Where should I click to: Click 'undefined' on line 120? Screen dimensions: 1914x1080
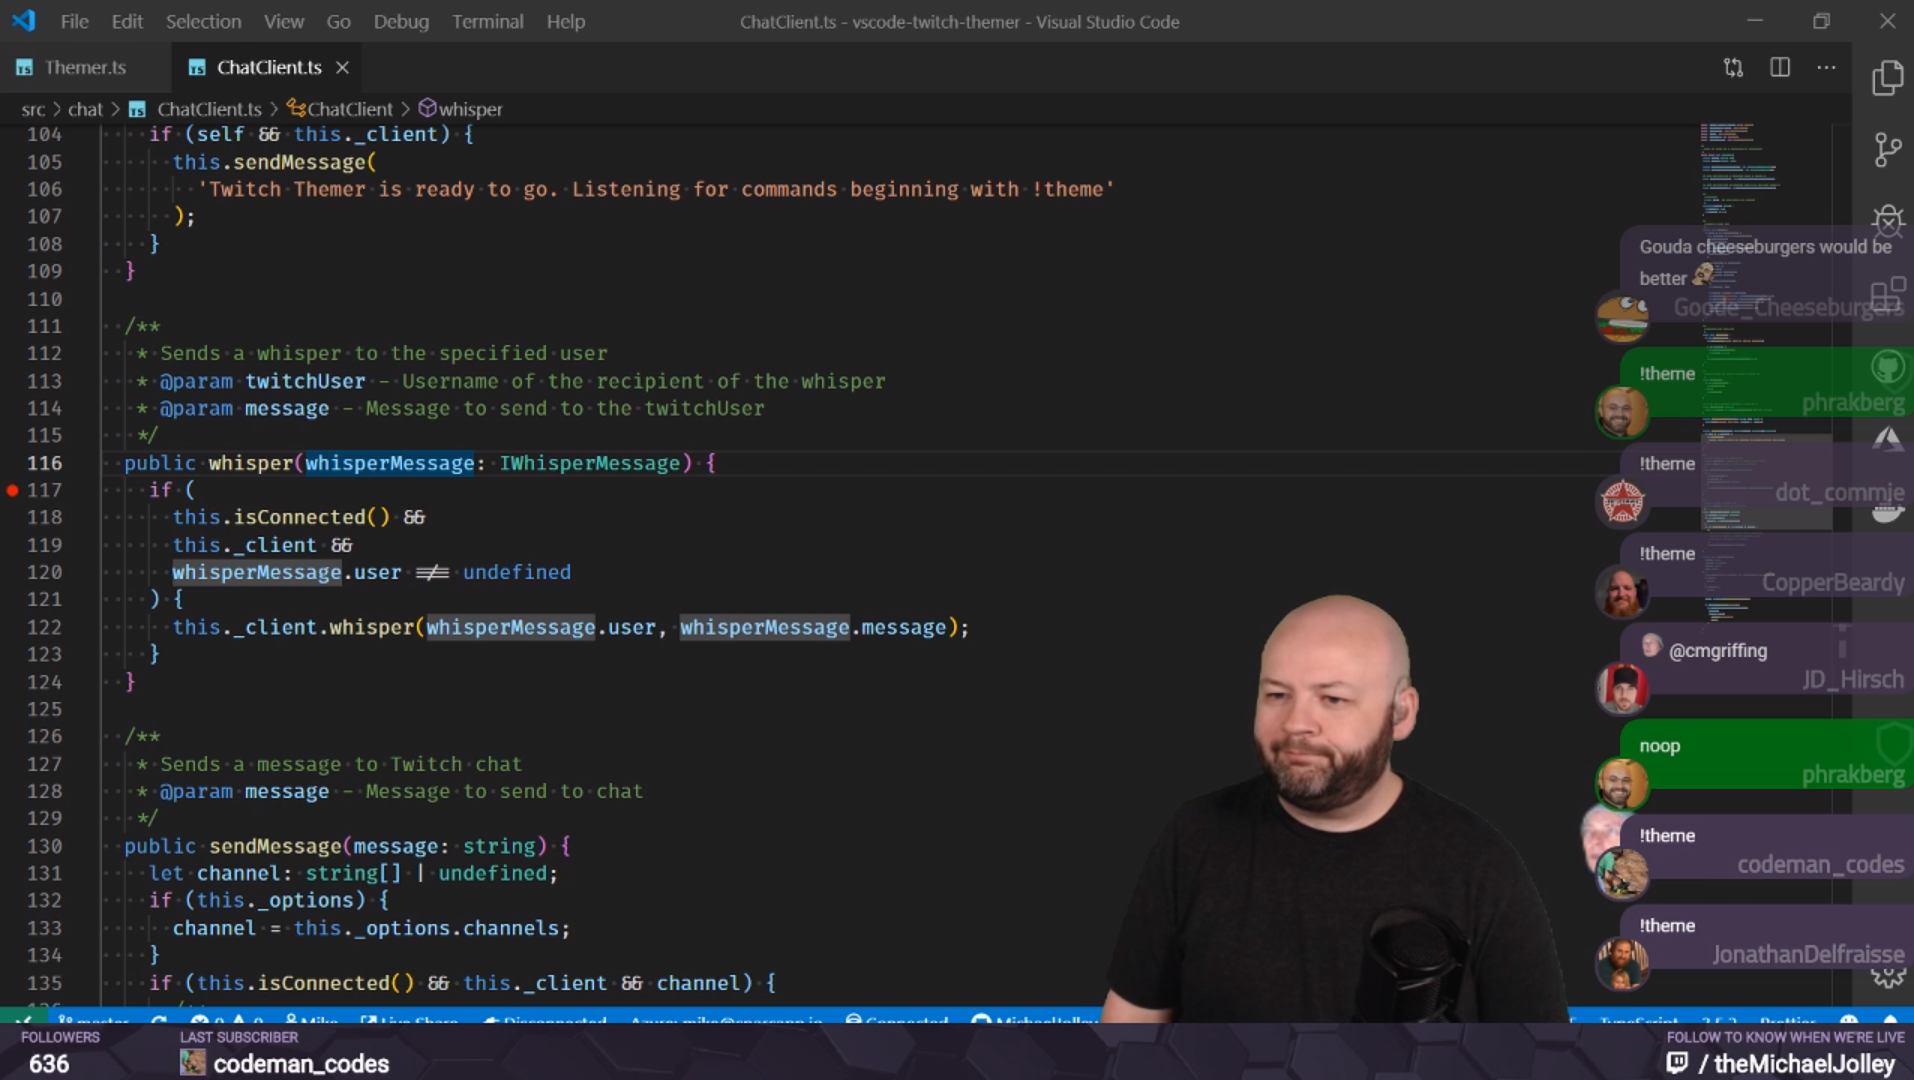517,572
